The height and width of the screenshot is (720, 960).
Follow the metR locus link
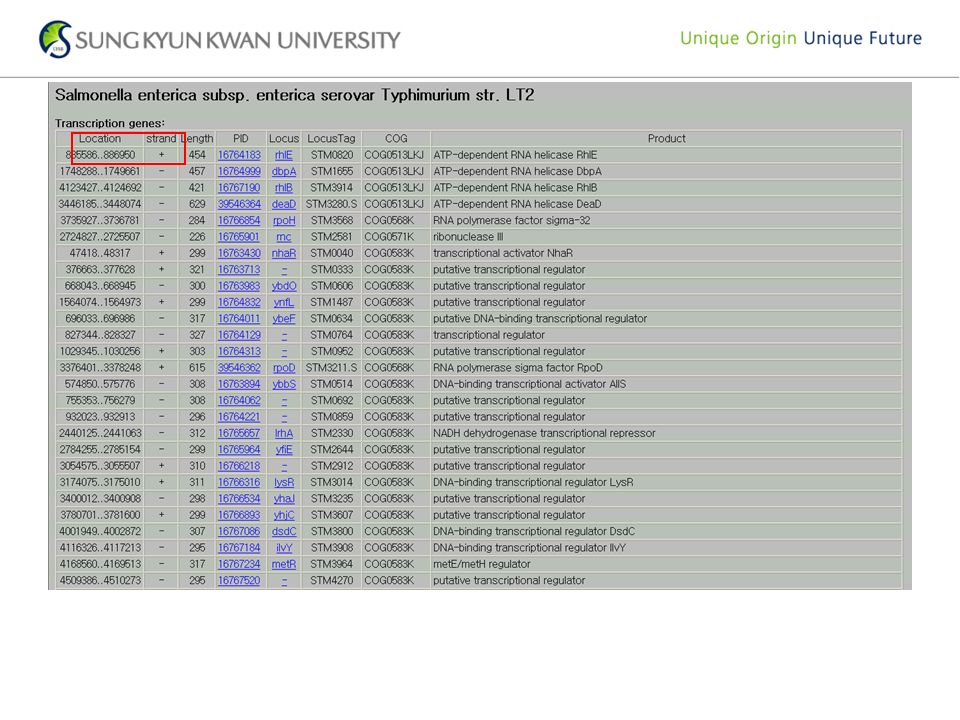pyautogui.click(x=284, y=564)
